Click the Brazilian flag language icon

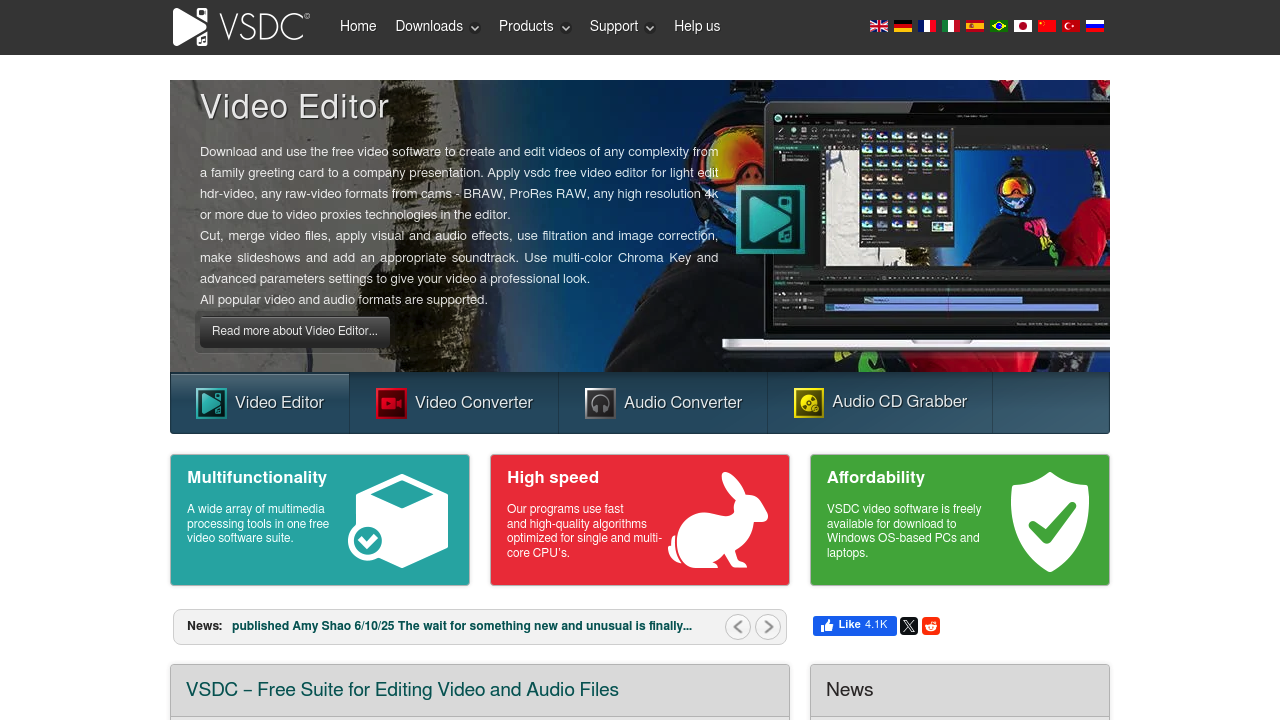click(x=999, y=26)
